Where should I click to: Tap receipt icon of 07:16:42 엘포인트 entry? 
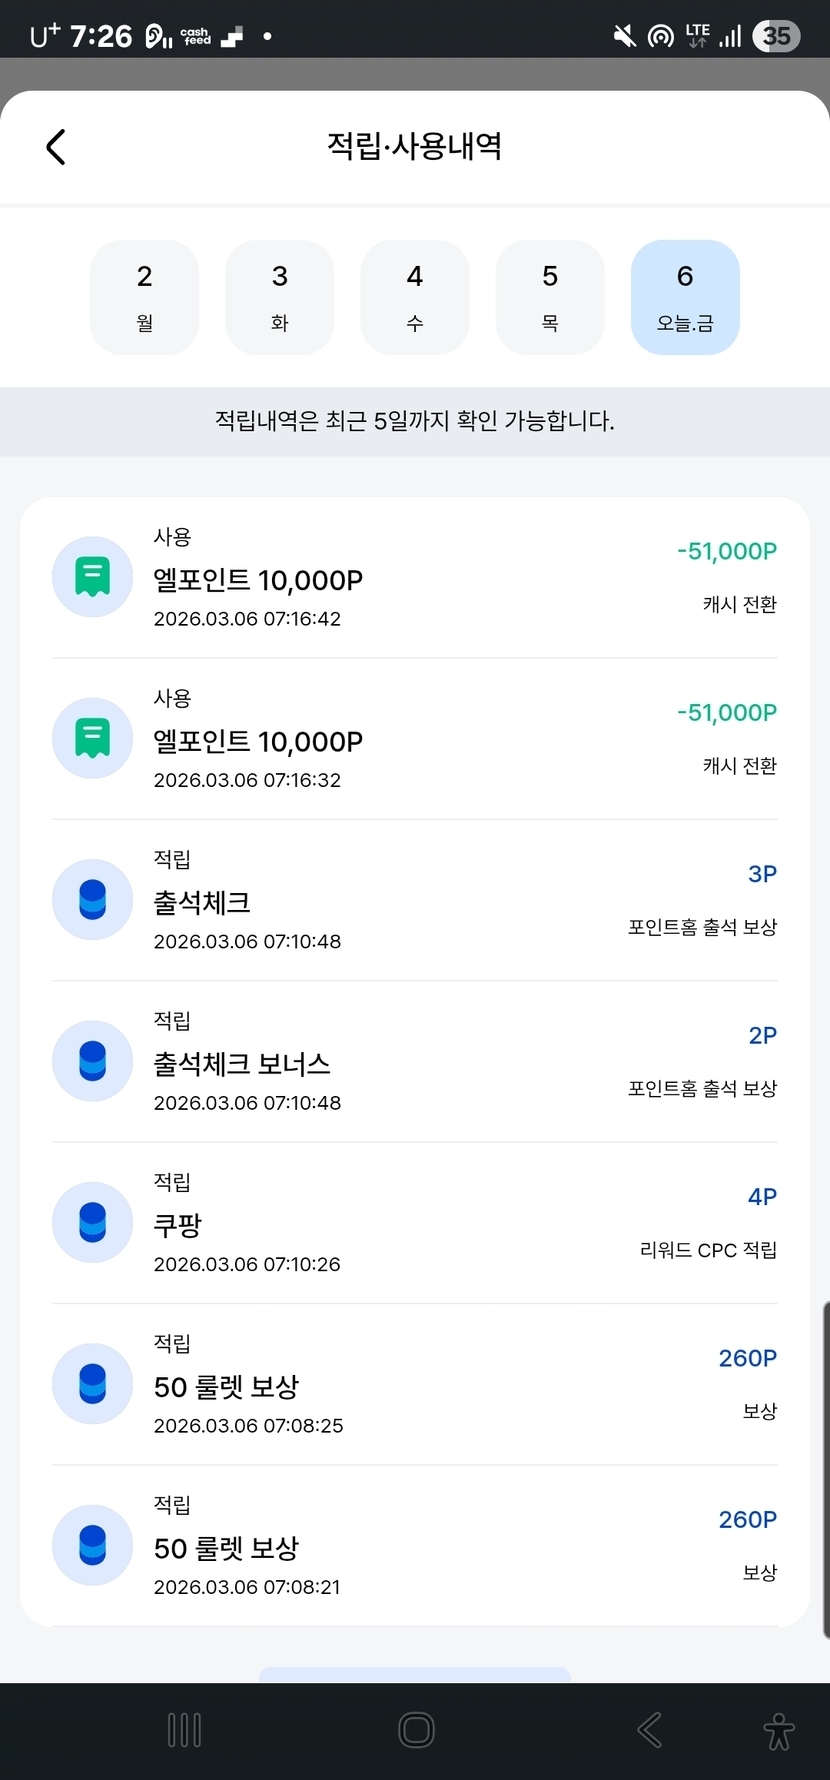[x=92, y=577]
